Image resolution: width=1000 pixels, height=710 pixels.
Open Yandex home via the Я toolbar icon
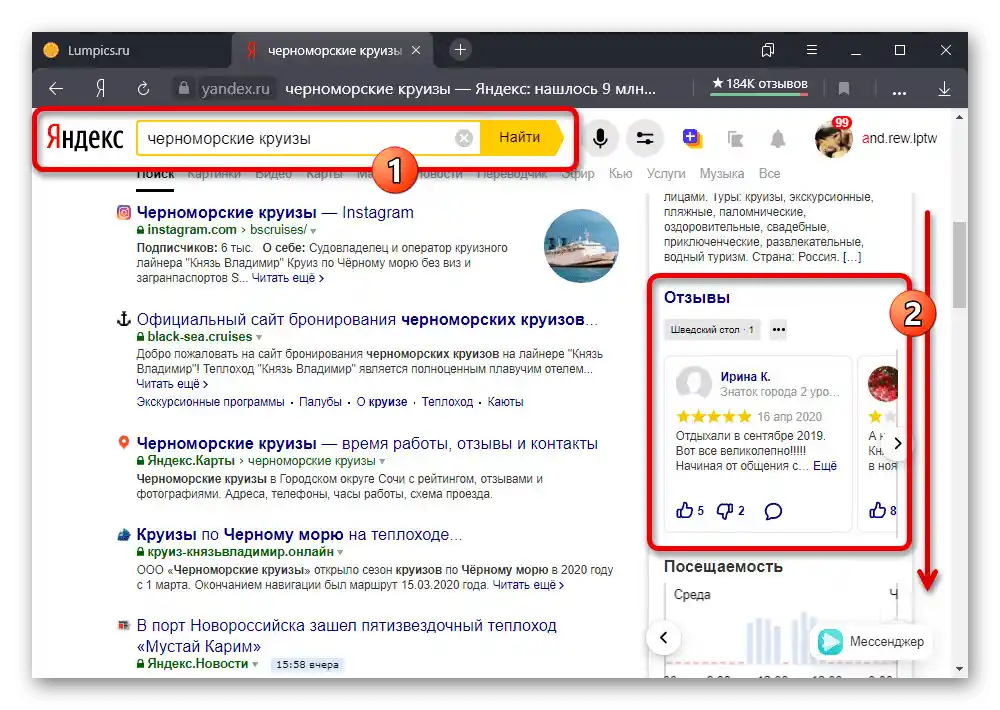click(x=100, y=89)
